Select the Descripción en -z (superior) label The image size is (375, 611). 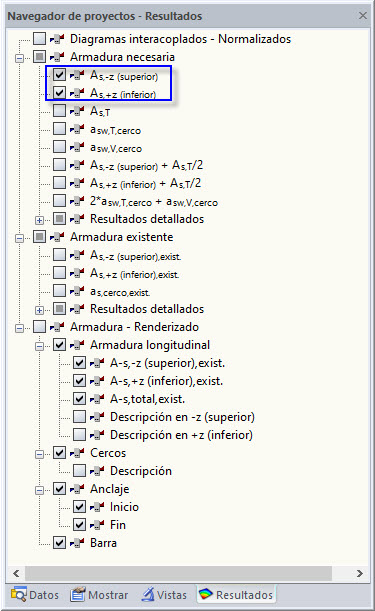(182, 417)
